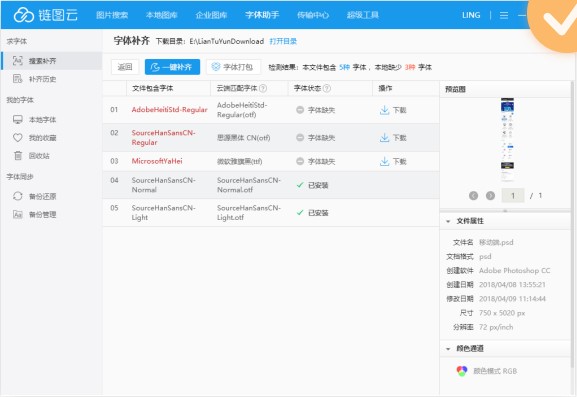Image resolution: width=577 pixels, height=397 pixels.
Task: Click download icon for SourceHanSansCN-Regular
Action: (384, 138)
